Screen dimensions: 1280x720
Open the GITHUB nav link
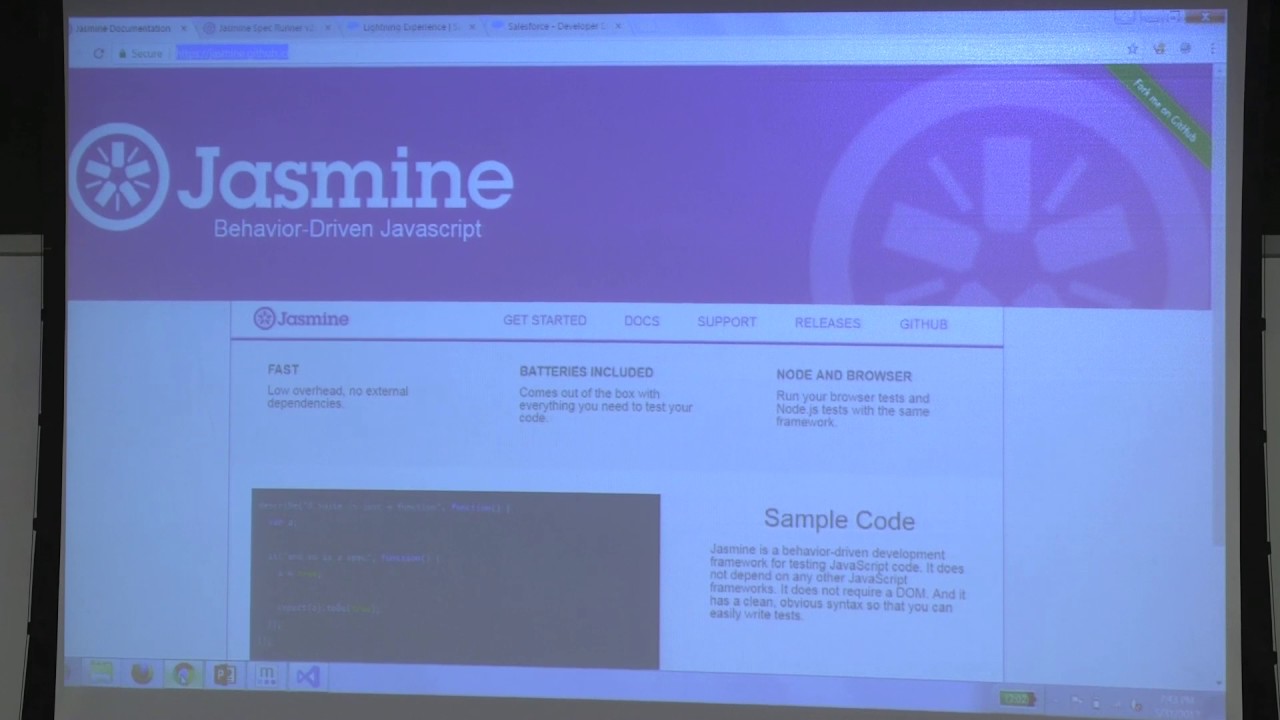pos(923,324)
